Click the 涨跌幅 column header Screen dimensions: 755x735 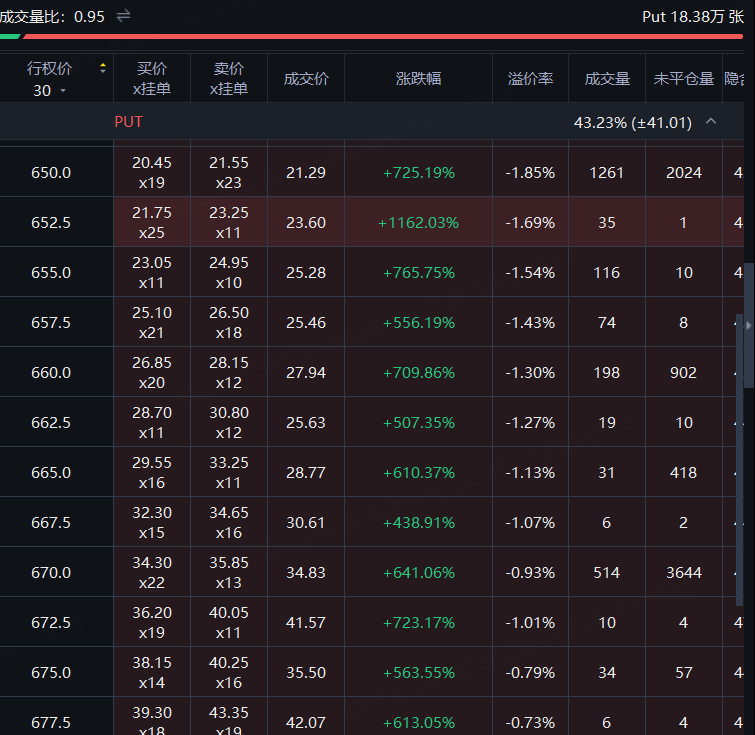[418, 79]
